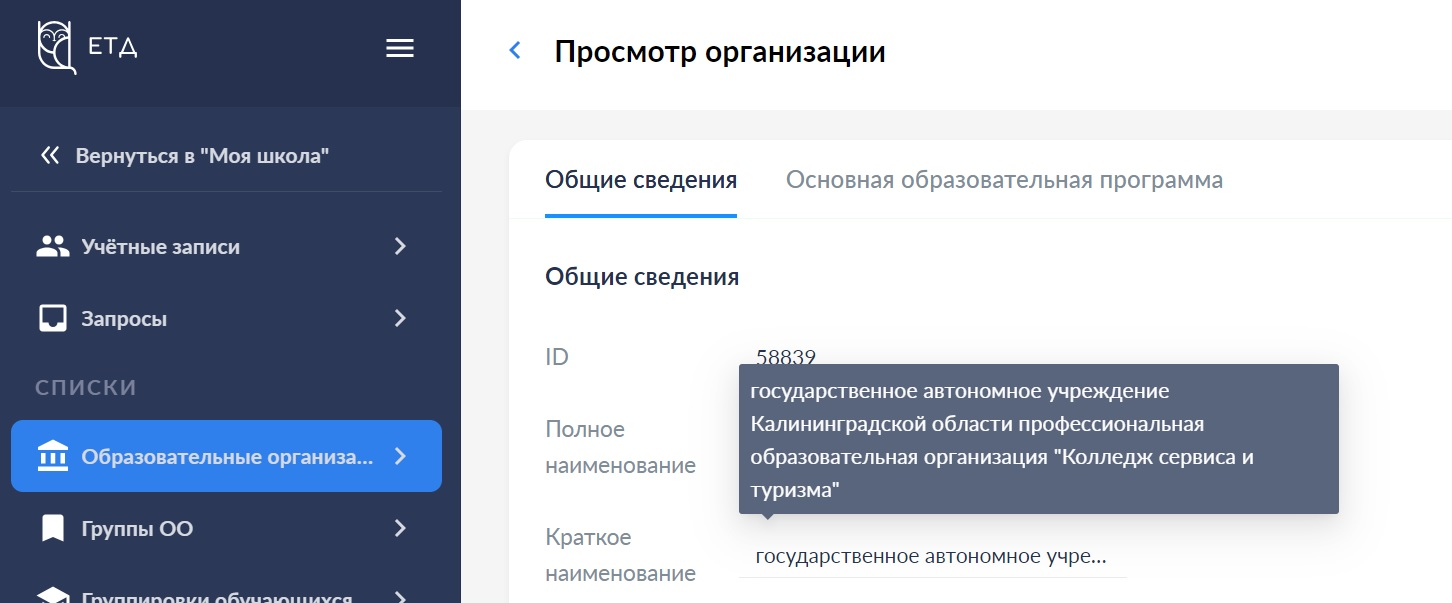Click the building icon for Образовательные организации
1452x603 pixels.
click(52, 457)
